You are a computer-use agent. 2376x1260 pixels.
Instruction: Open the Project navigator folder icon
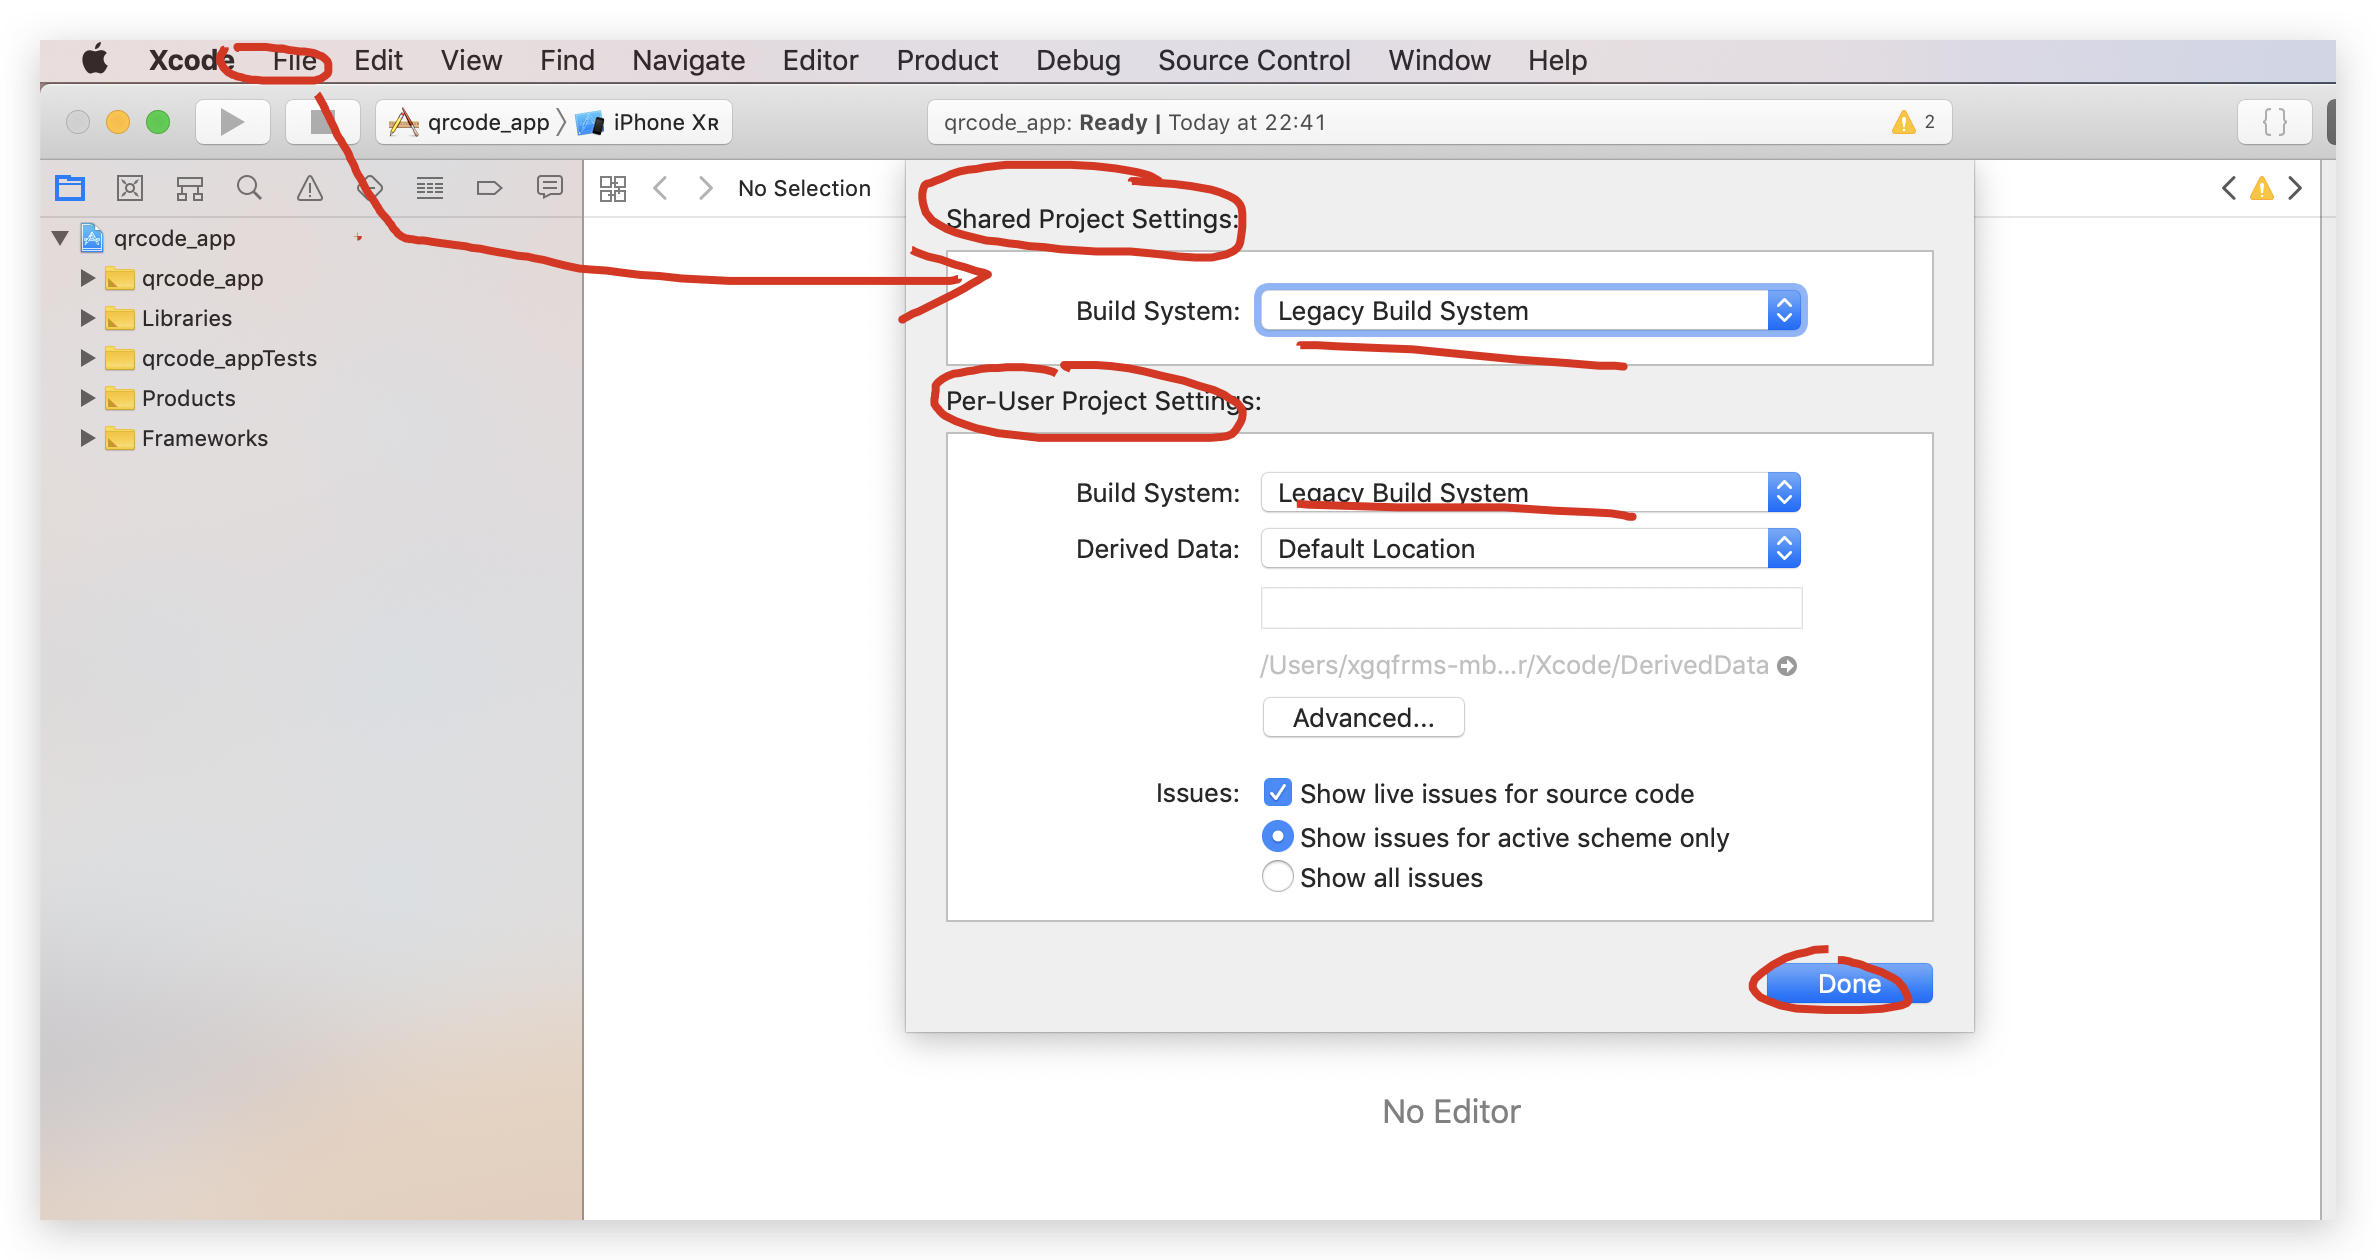point(70,188)
